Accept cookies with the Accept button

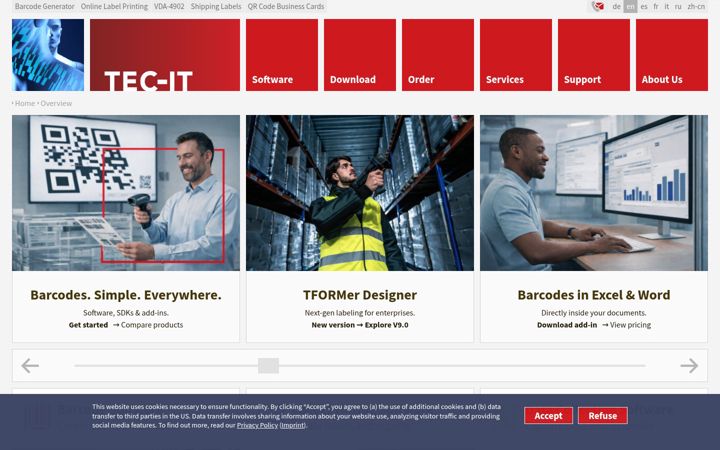point(548,416)
